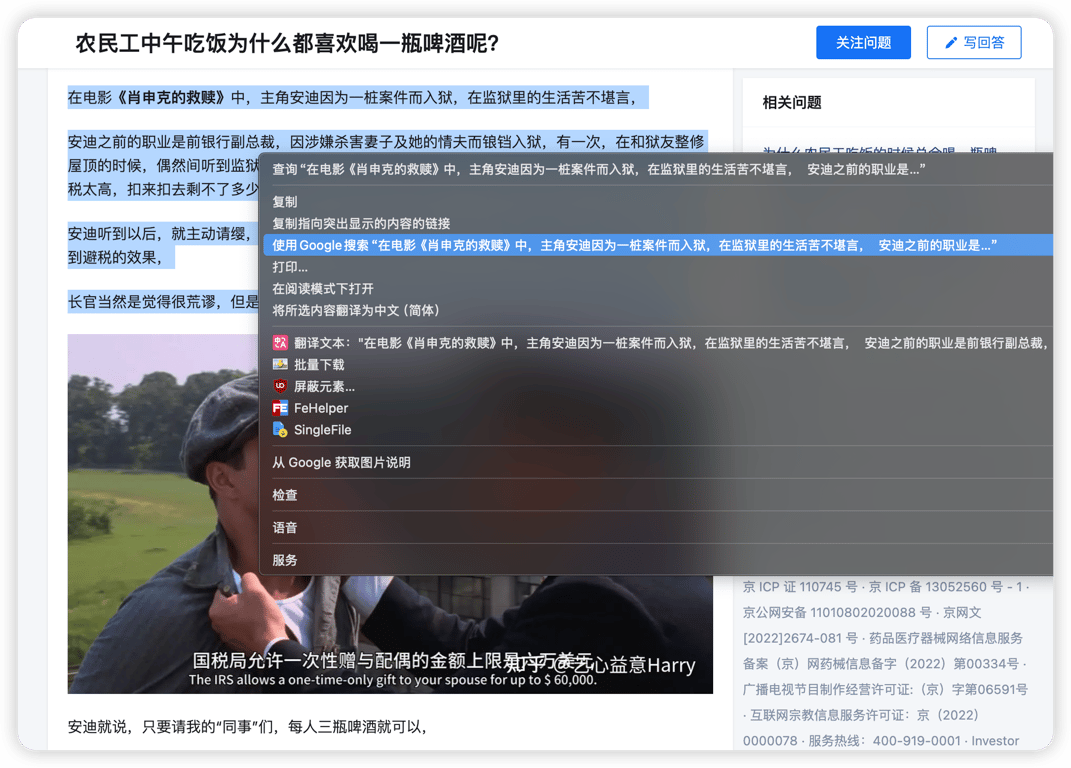Choose 屏蔽元素... menu entry
Viewport: 1071px width, 768px height.
click(x=656, y=387)
